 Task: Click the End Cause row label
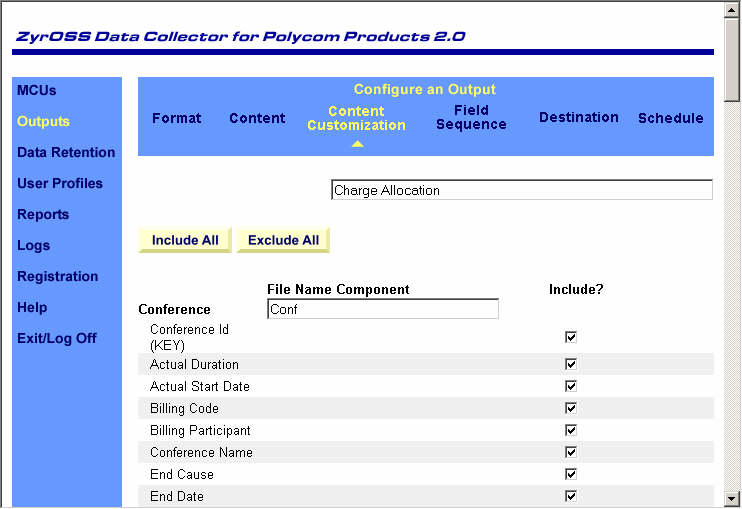pyautogui.click(x=182, y=474)
